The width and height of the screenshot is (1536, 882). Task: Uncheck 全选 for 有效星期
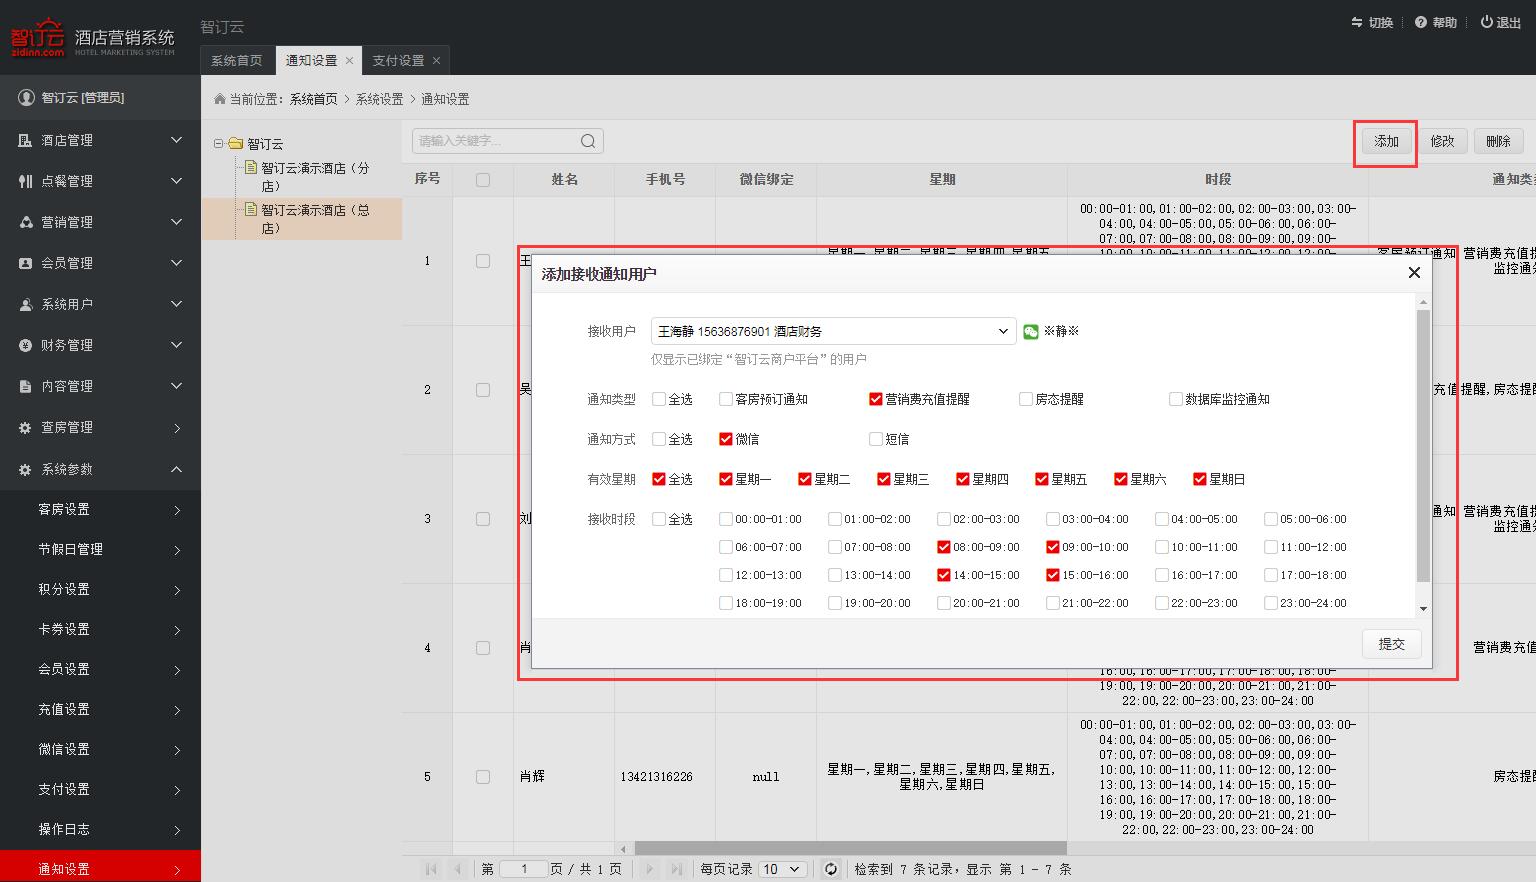tap(658, 479)
